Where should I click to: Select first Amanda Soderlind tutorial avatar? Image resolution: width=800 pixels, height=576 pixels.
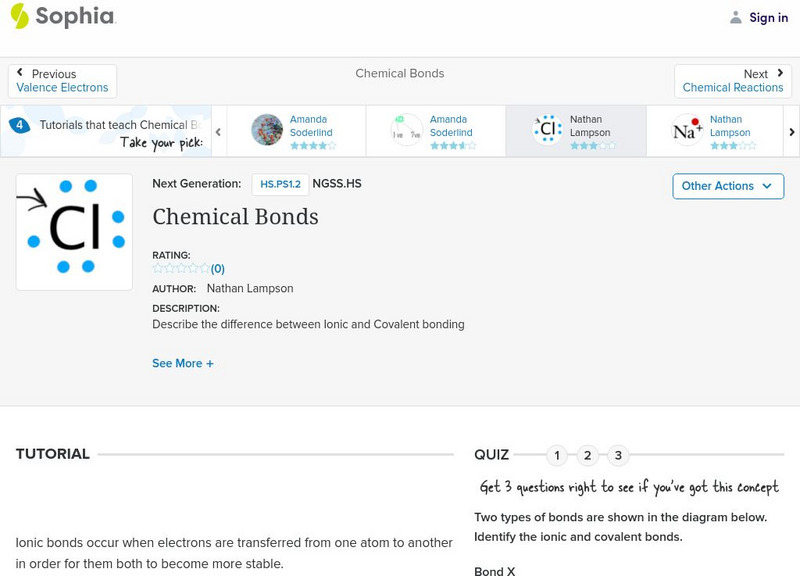click(x=267, y=130)
